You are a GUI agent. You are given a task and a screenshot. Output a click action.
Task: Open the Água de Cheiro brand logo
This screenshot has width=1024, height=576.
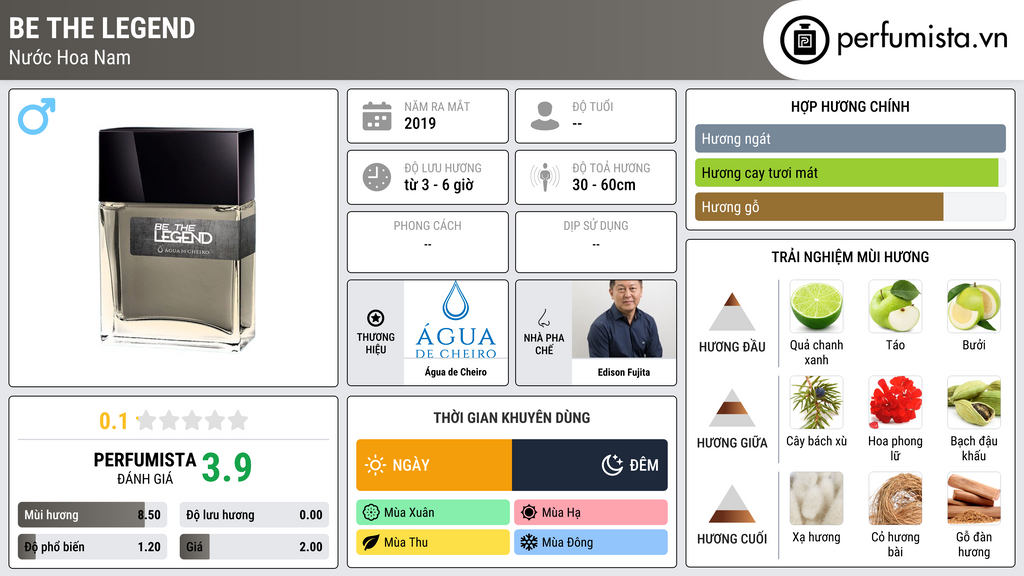coord(456,320)
